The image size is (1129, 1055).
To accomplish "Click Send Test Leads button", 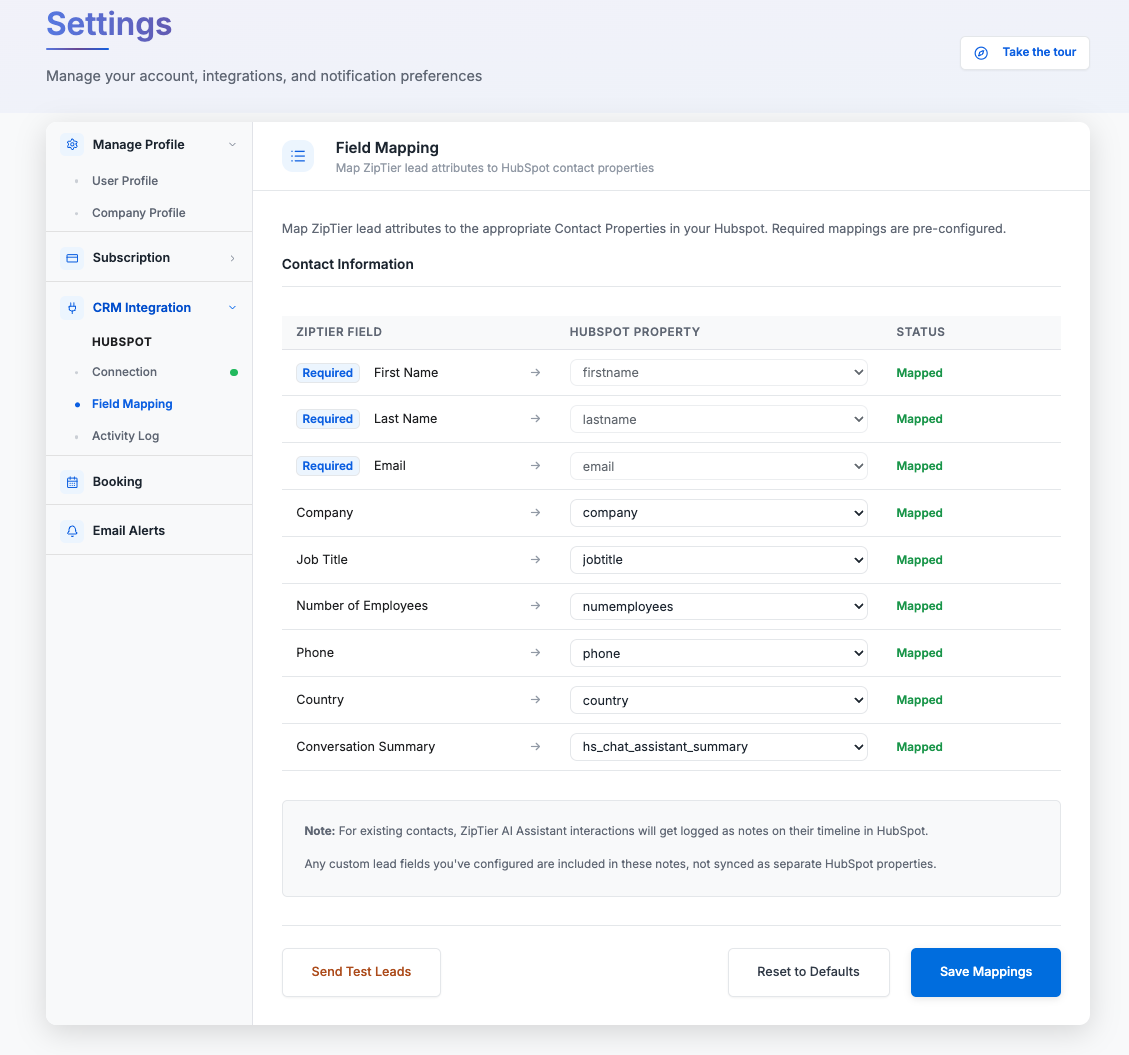I will (x=361, y=972).
